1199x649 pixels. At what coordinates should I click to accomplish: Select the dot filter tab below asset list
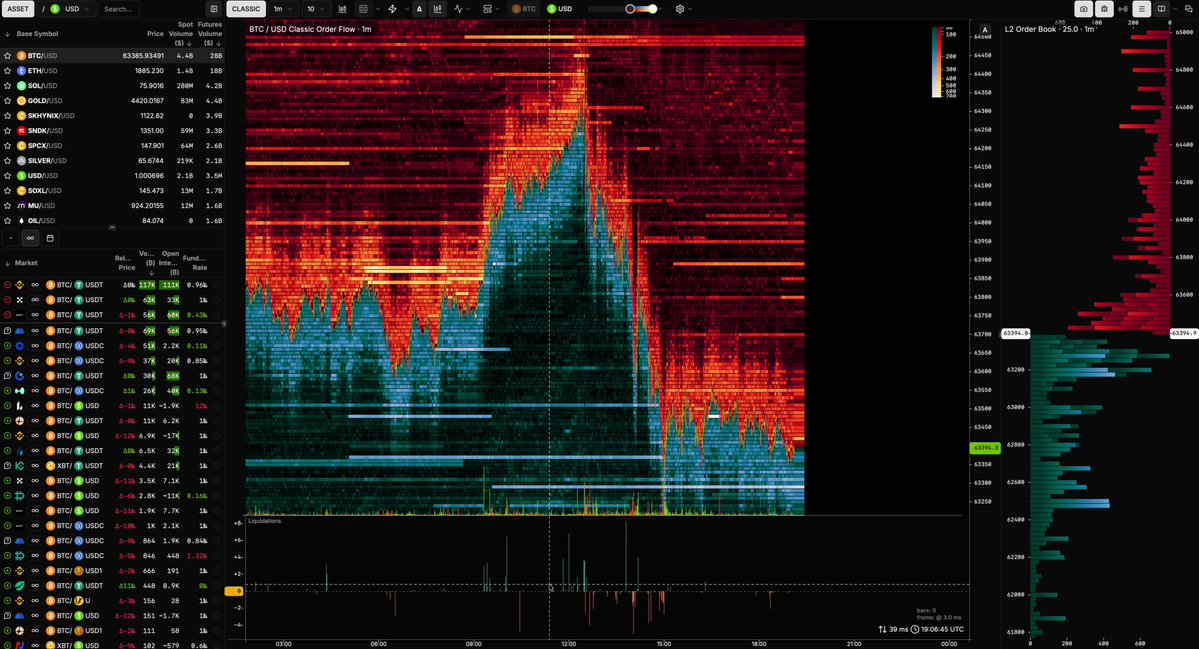click(11, 239)
